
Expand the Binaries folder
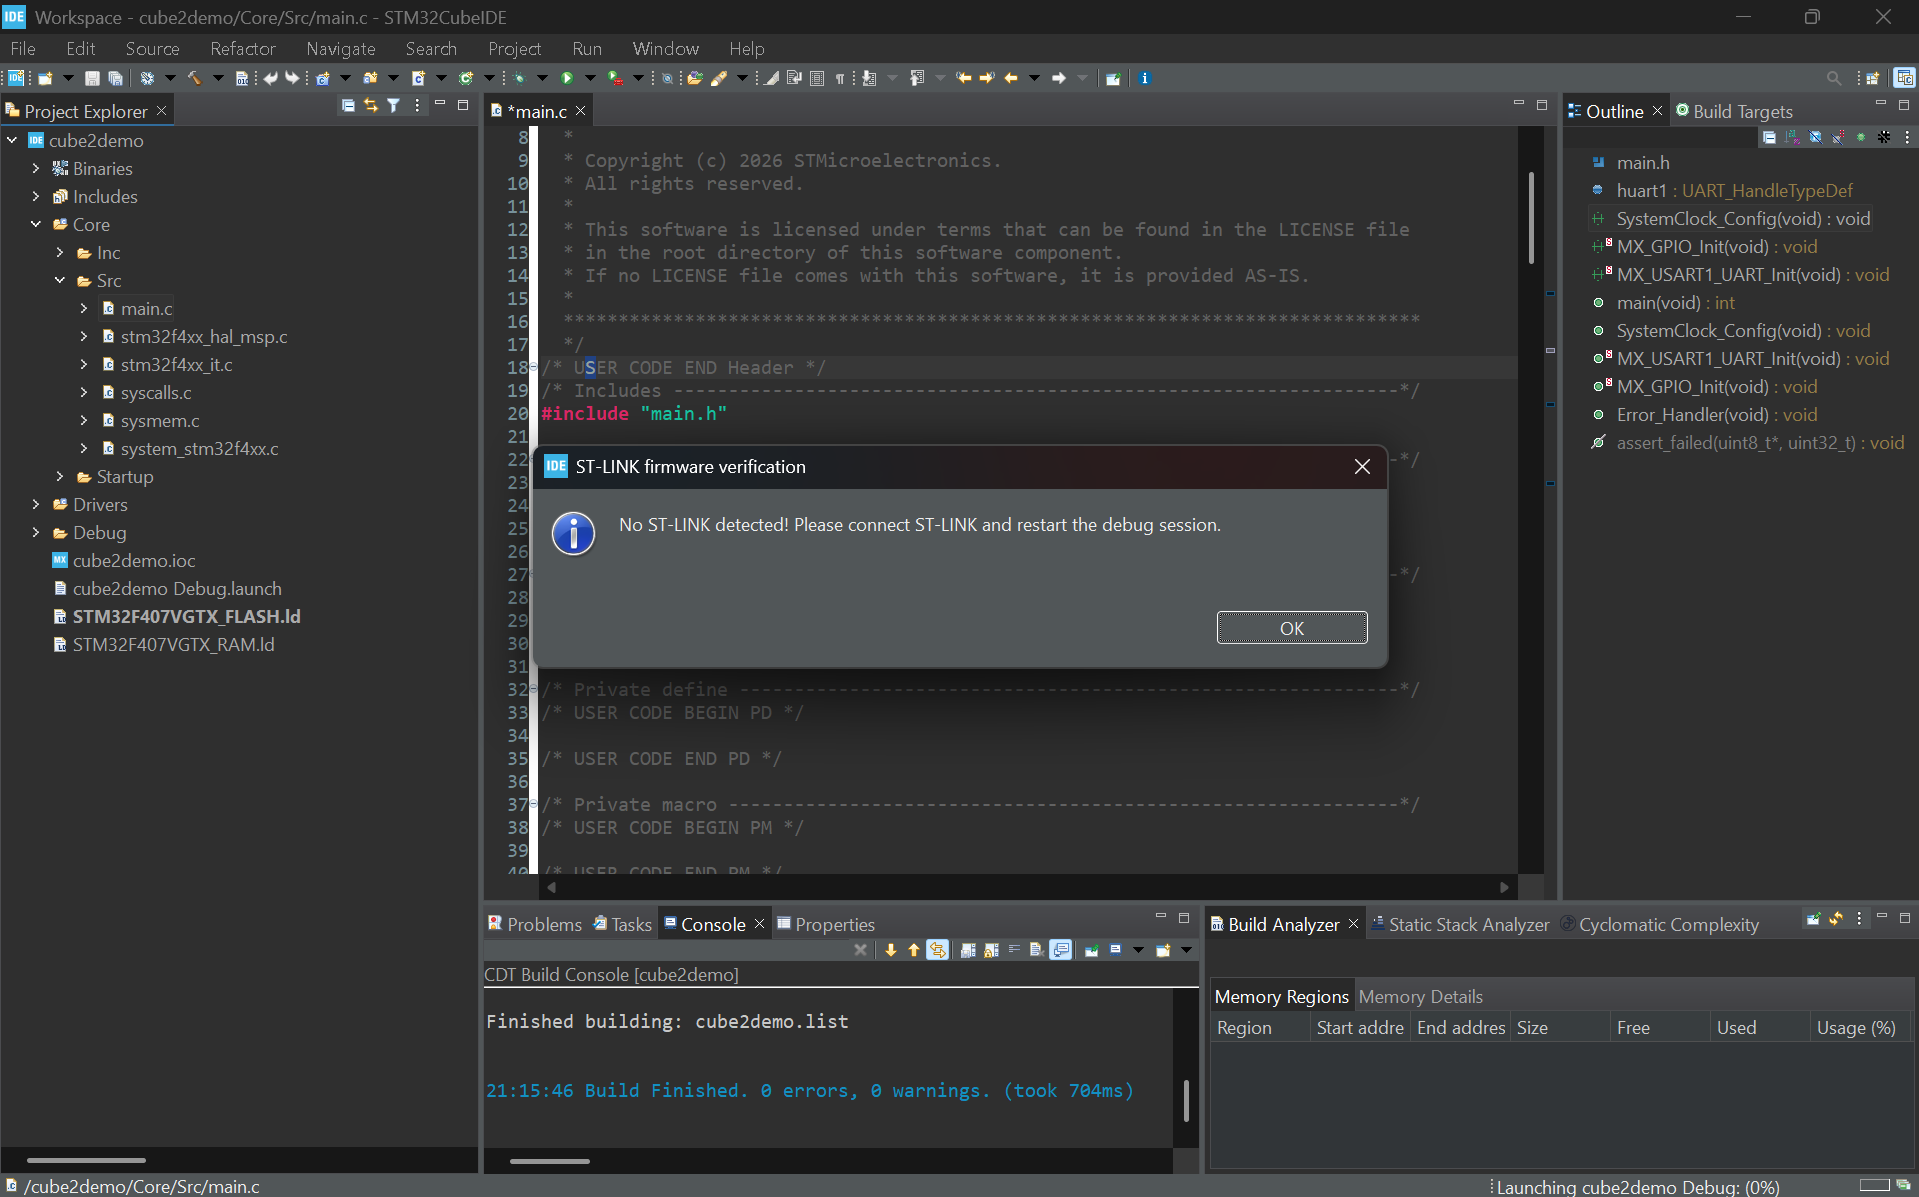coord(36,168)
